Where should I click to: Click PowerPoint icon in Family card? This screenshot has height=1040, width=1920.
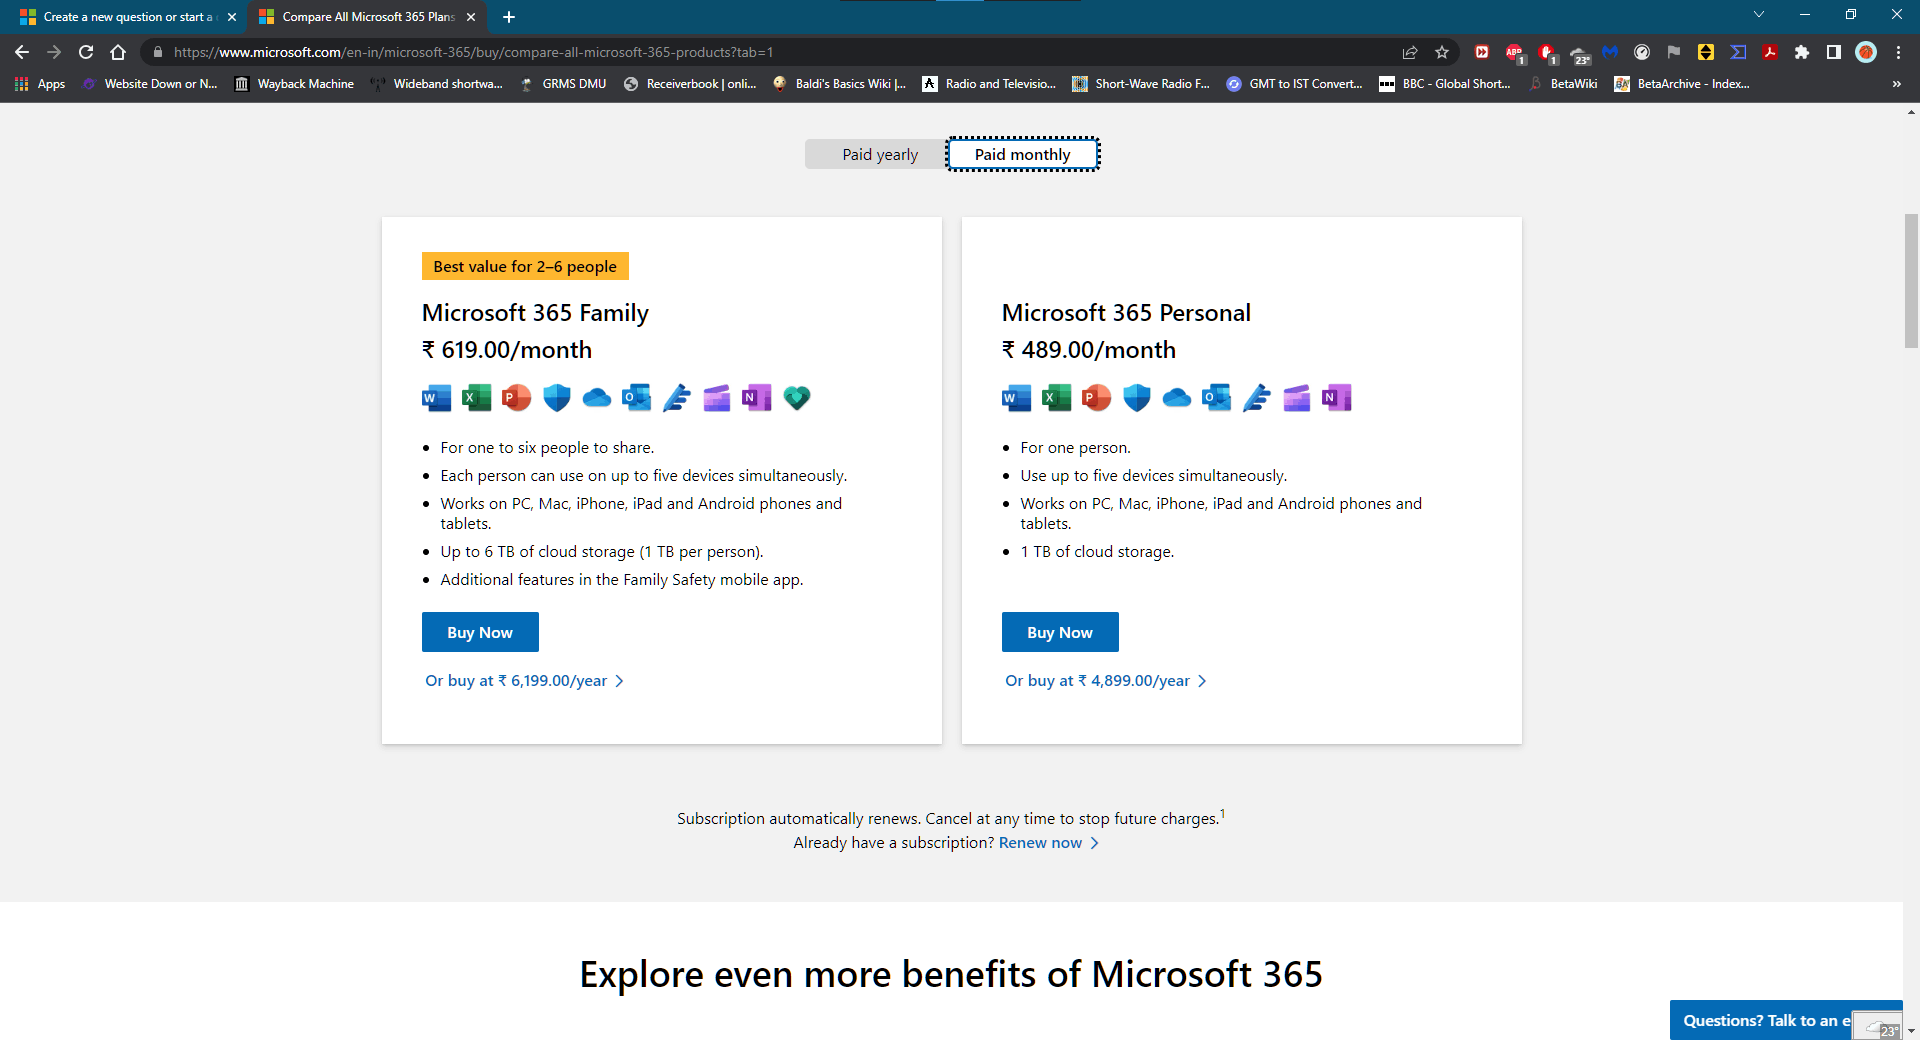pos(516,398)
